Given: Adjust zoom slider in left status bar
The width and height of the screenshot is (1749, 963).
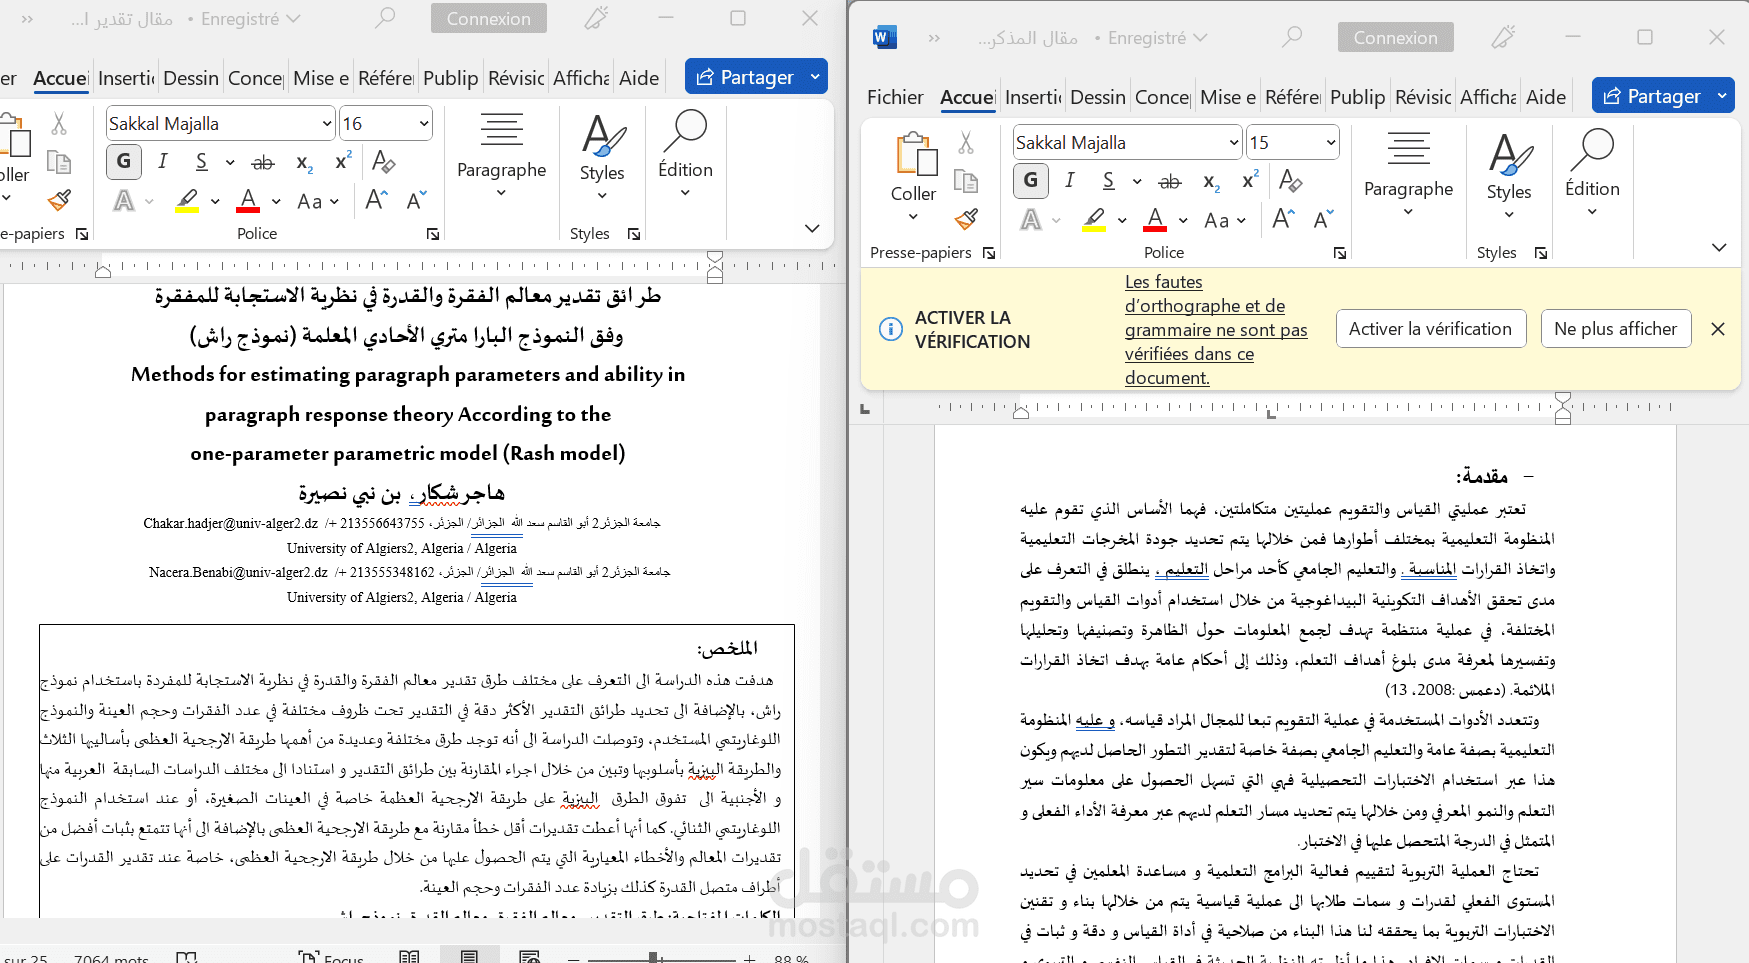Looking at the screenshot, I should pyautogui.click(x=653, y=958).
